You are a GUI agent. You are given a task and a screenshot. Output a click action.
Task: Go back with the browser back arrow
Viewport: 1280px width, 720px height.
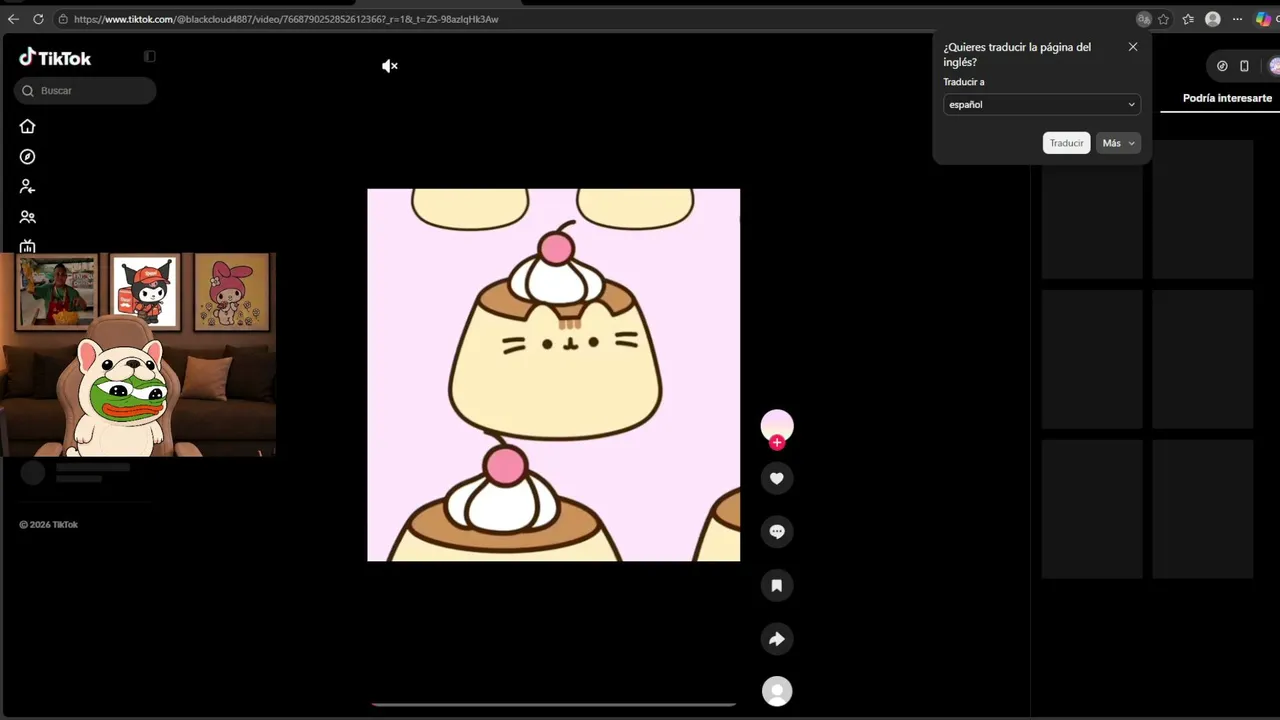pyautogui.click(x=13, y=19)
